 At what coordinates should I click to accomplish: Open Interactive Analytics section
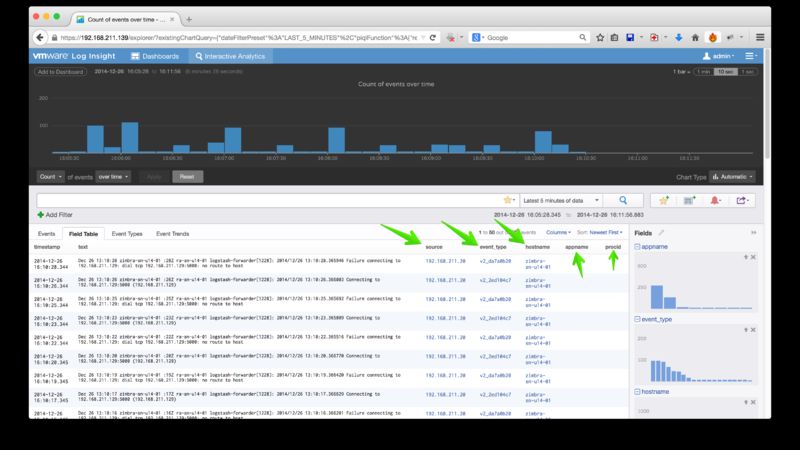tap(230, 56)
